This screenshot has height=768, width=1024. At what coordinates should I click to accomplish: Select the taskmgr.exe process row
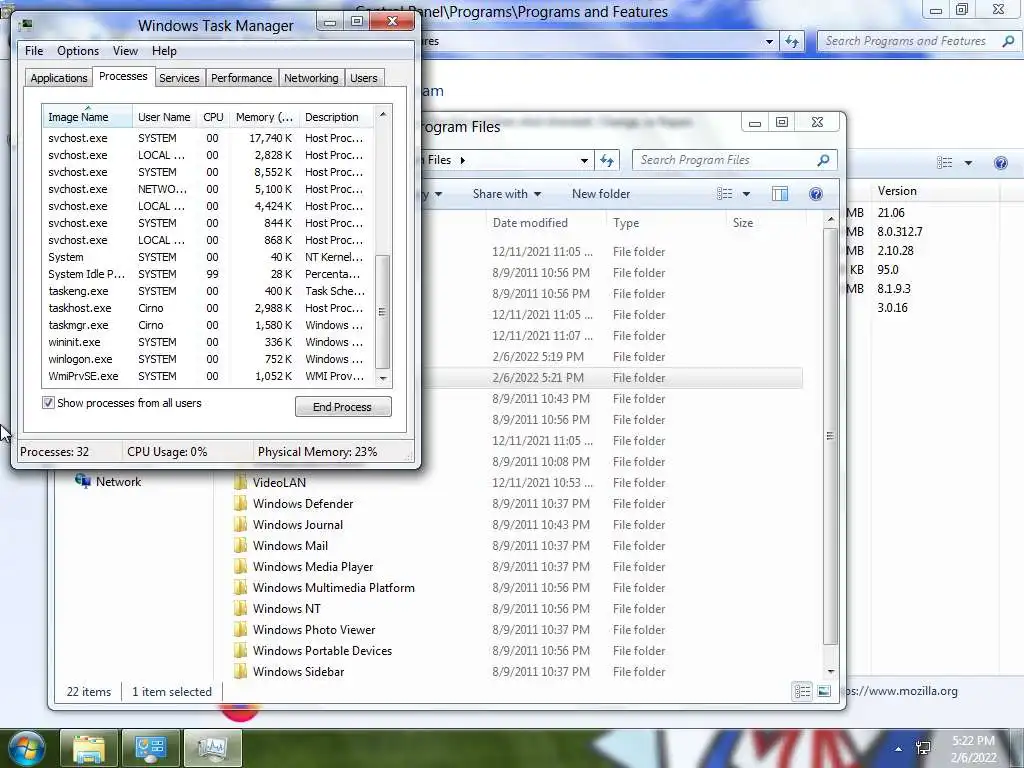(208, 325)
